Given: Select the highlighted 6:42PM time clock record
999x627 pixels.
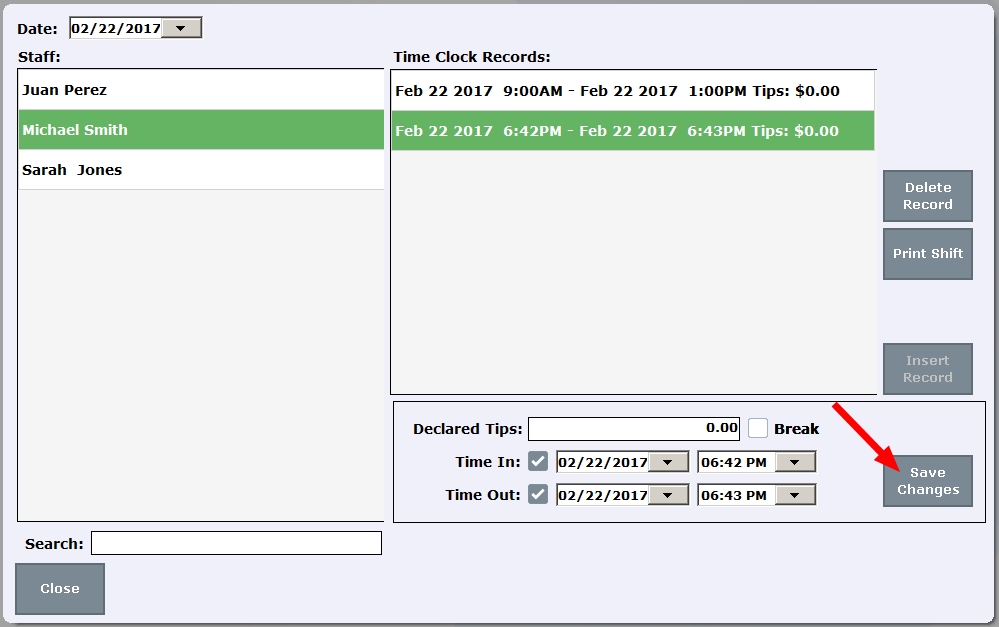Looking at the screenshot, I should point(632,130).
